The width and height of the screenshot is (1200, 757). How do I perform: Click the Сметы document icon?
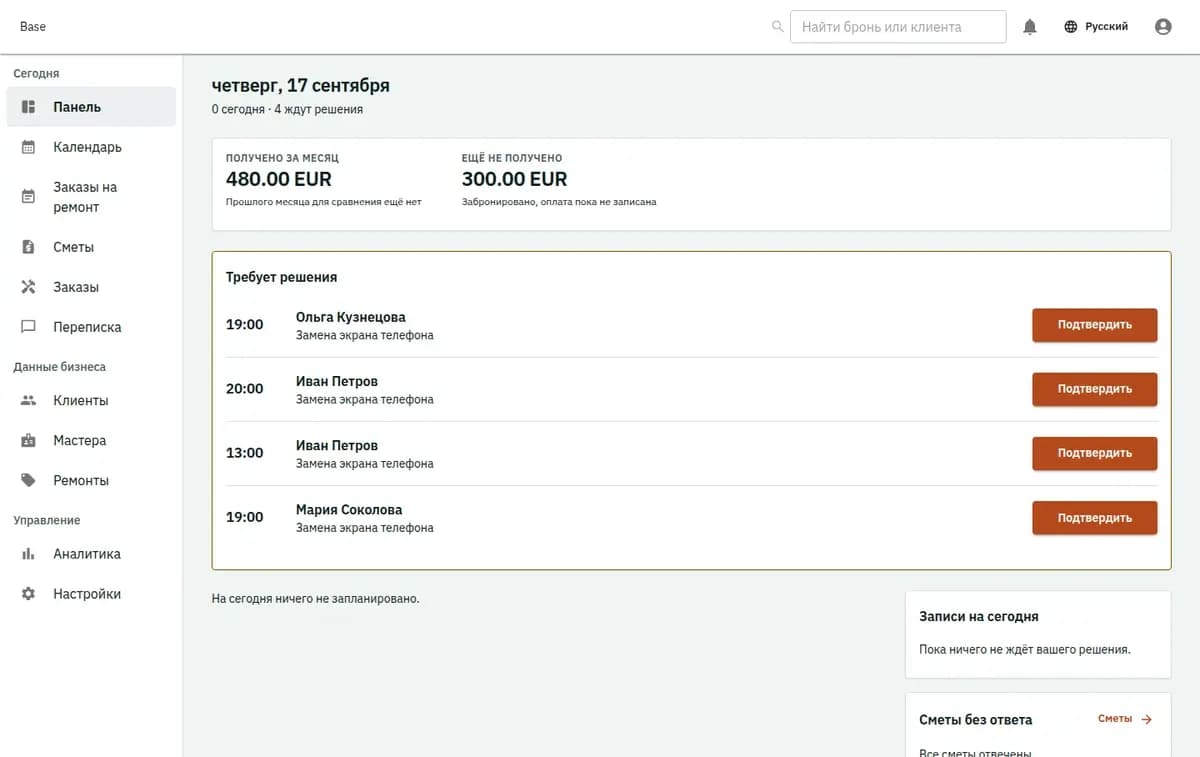coord(29,247)
